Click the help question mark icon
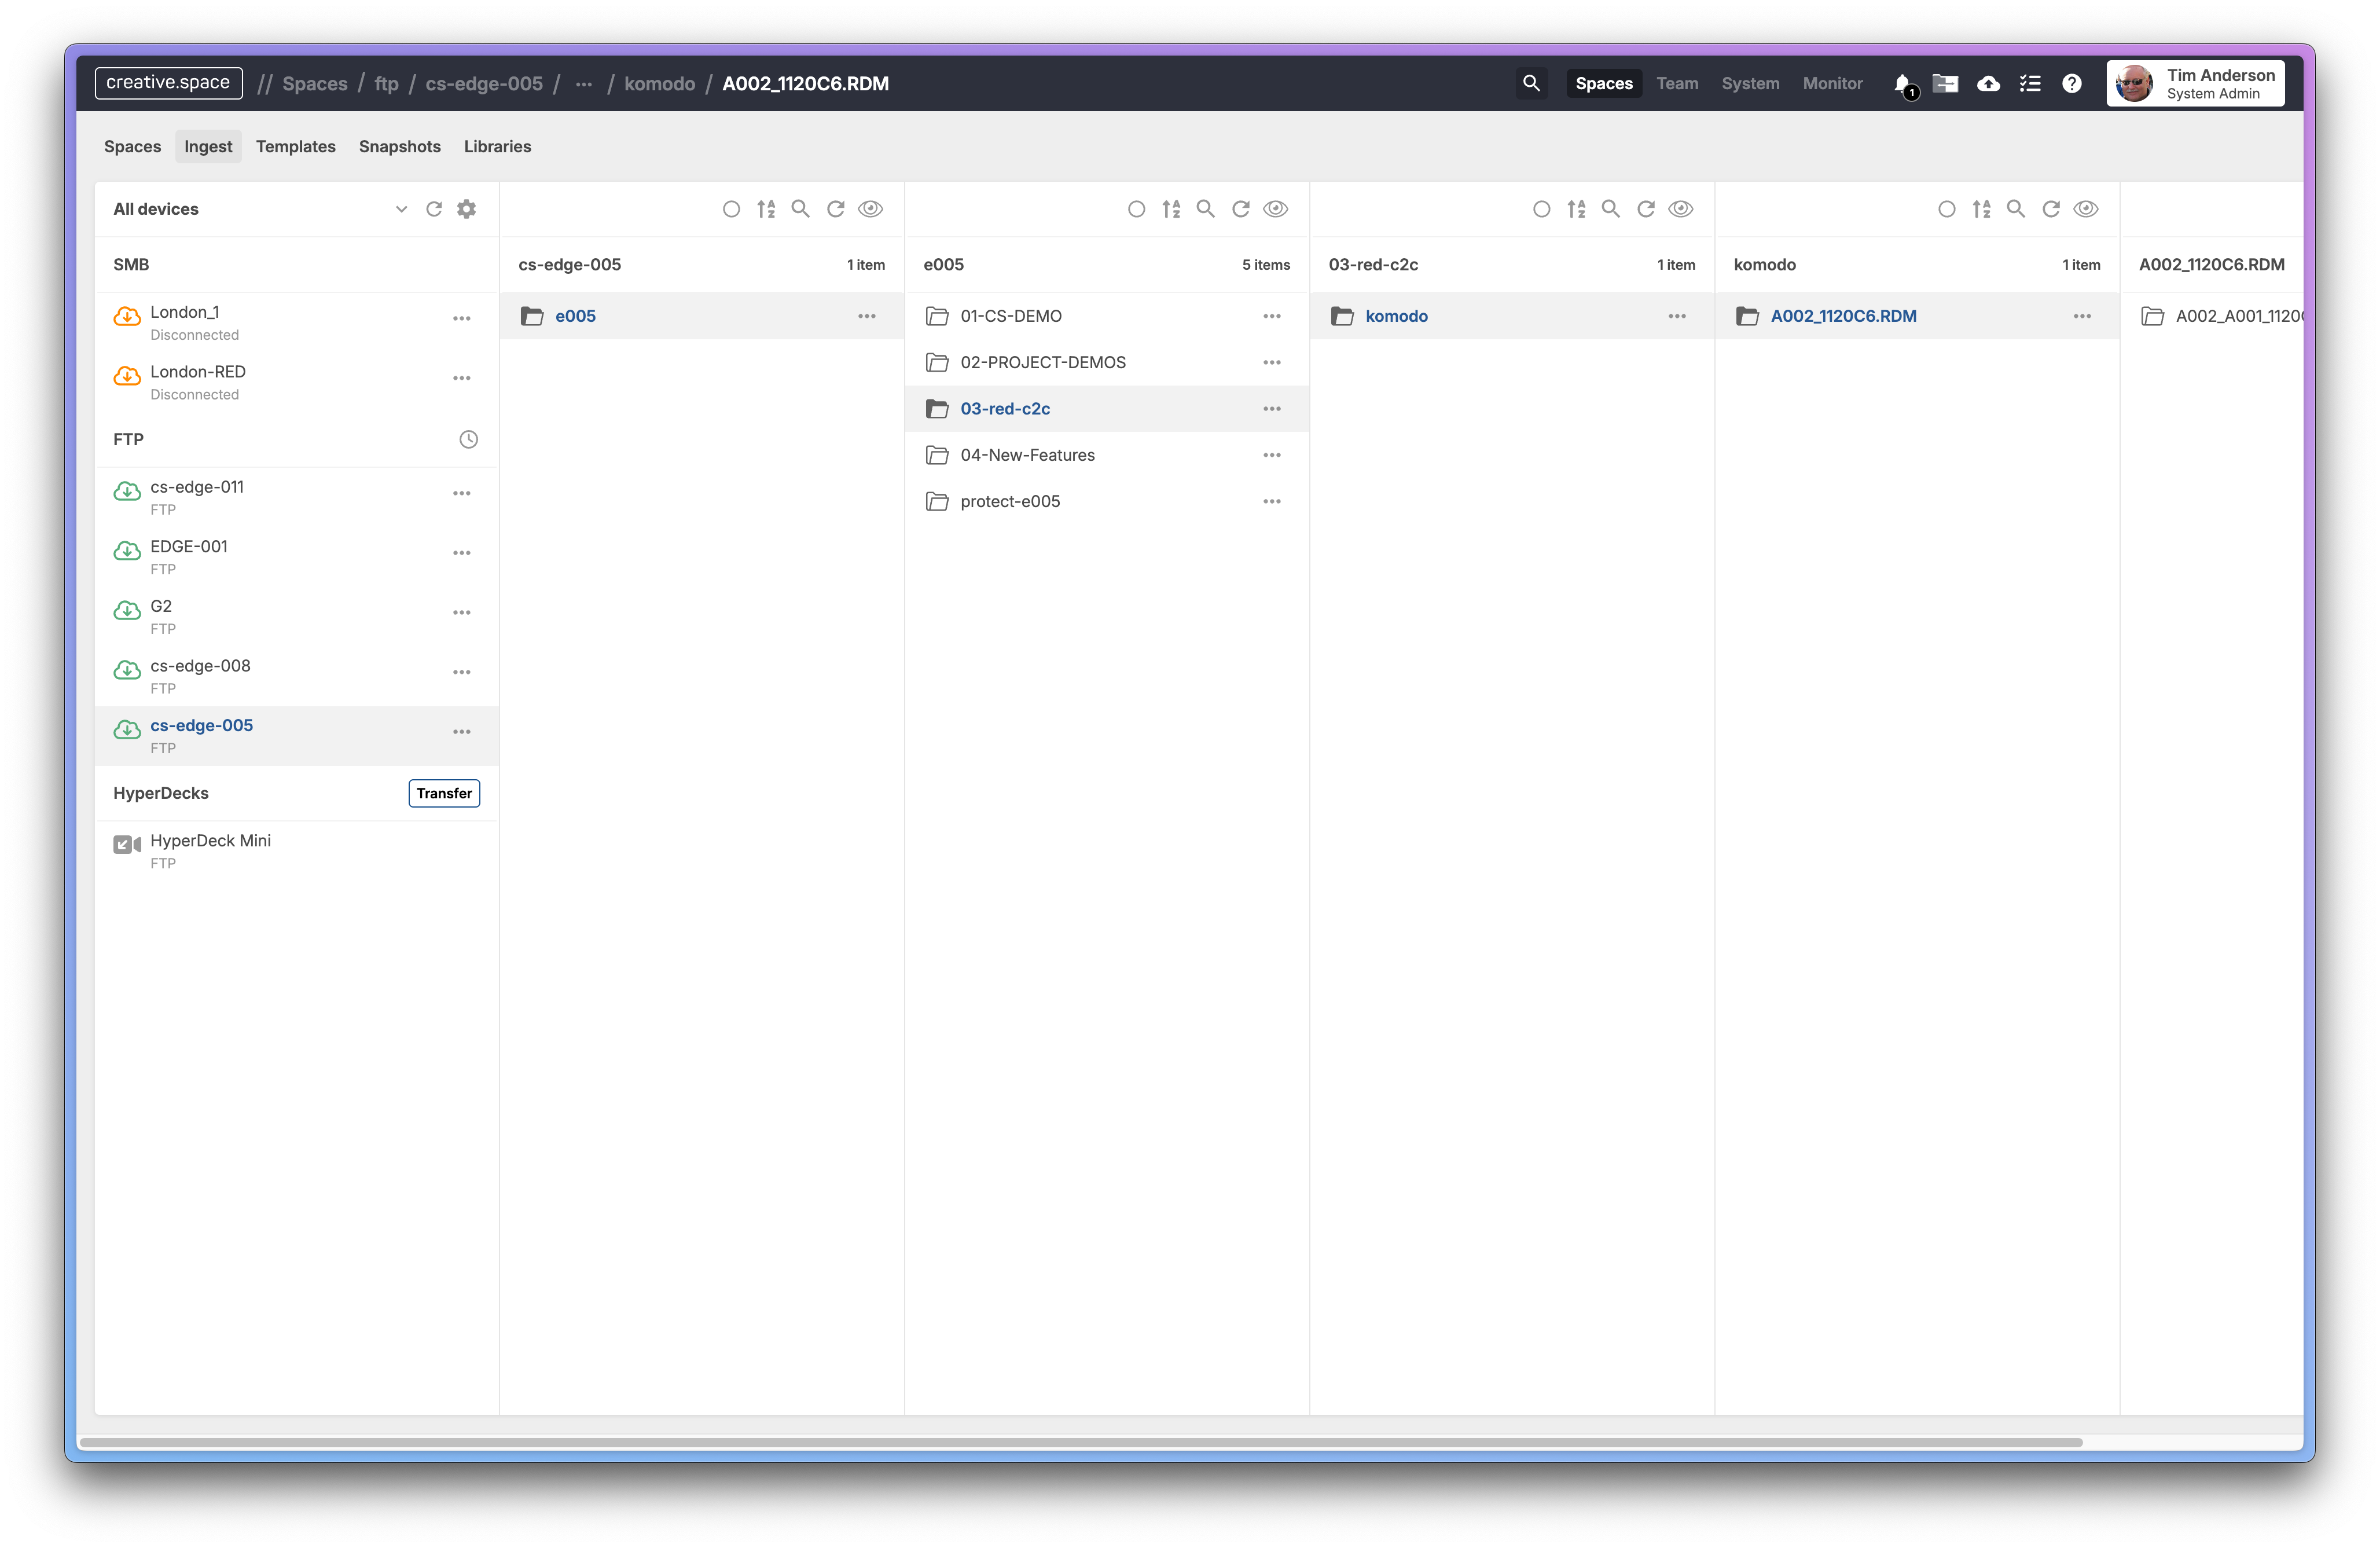Image resolution: width=2380 pixels, height=1548 pixels. 2072,84
